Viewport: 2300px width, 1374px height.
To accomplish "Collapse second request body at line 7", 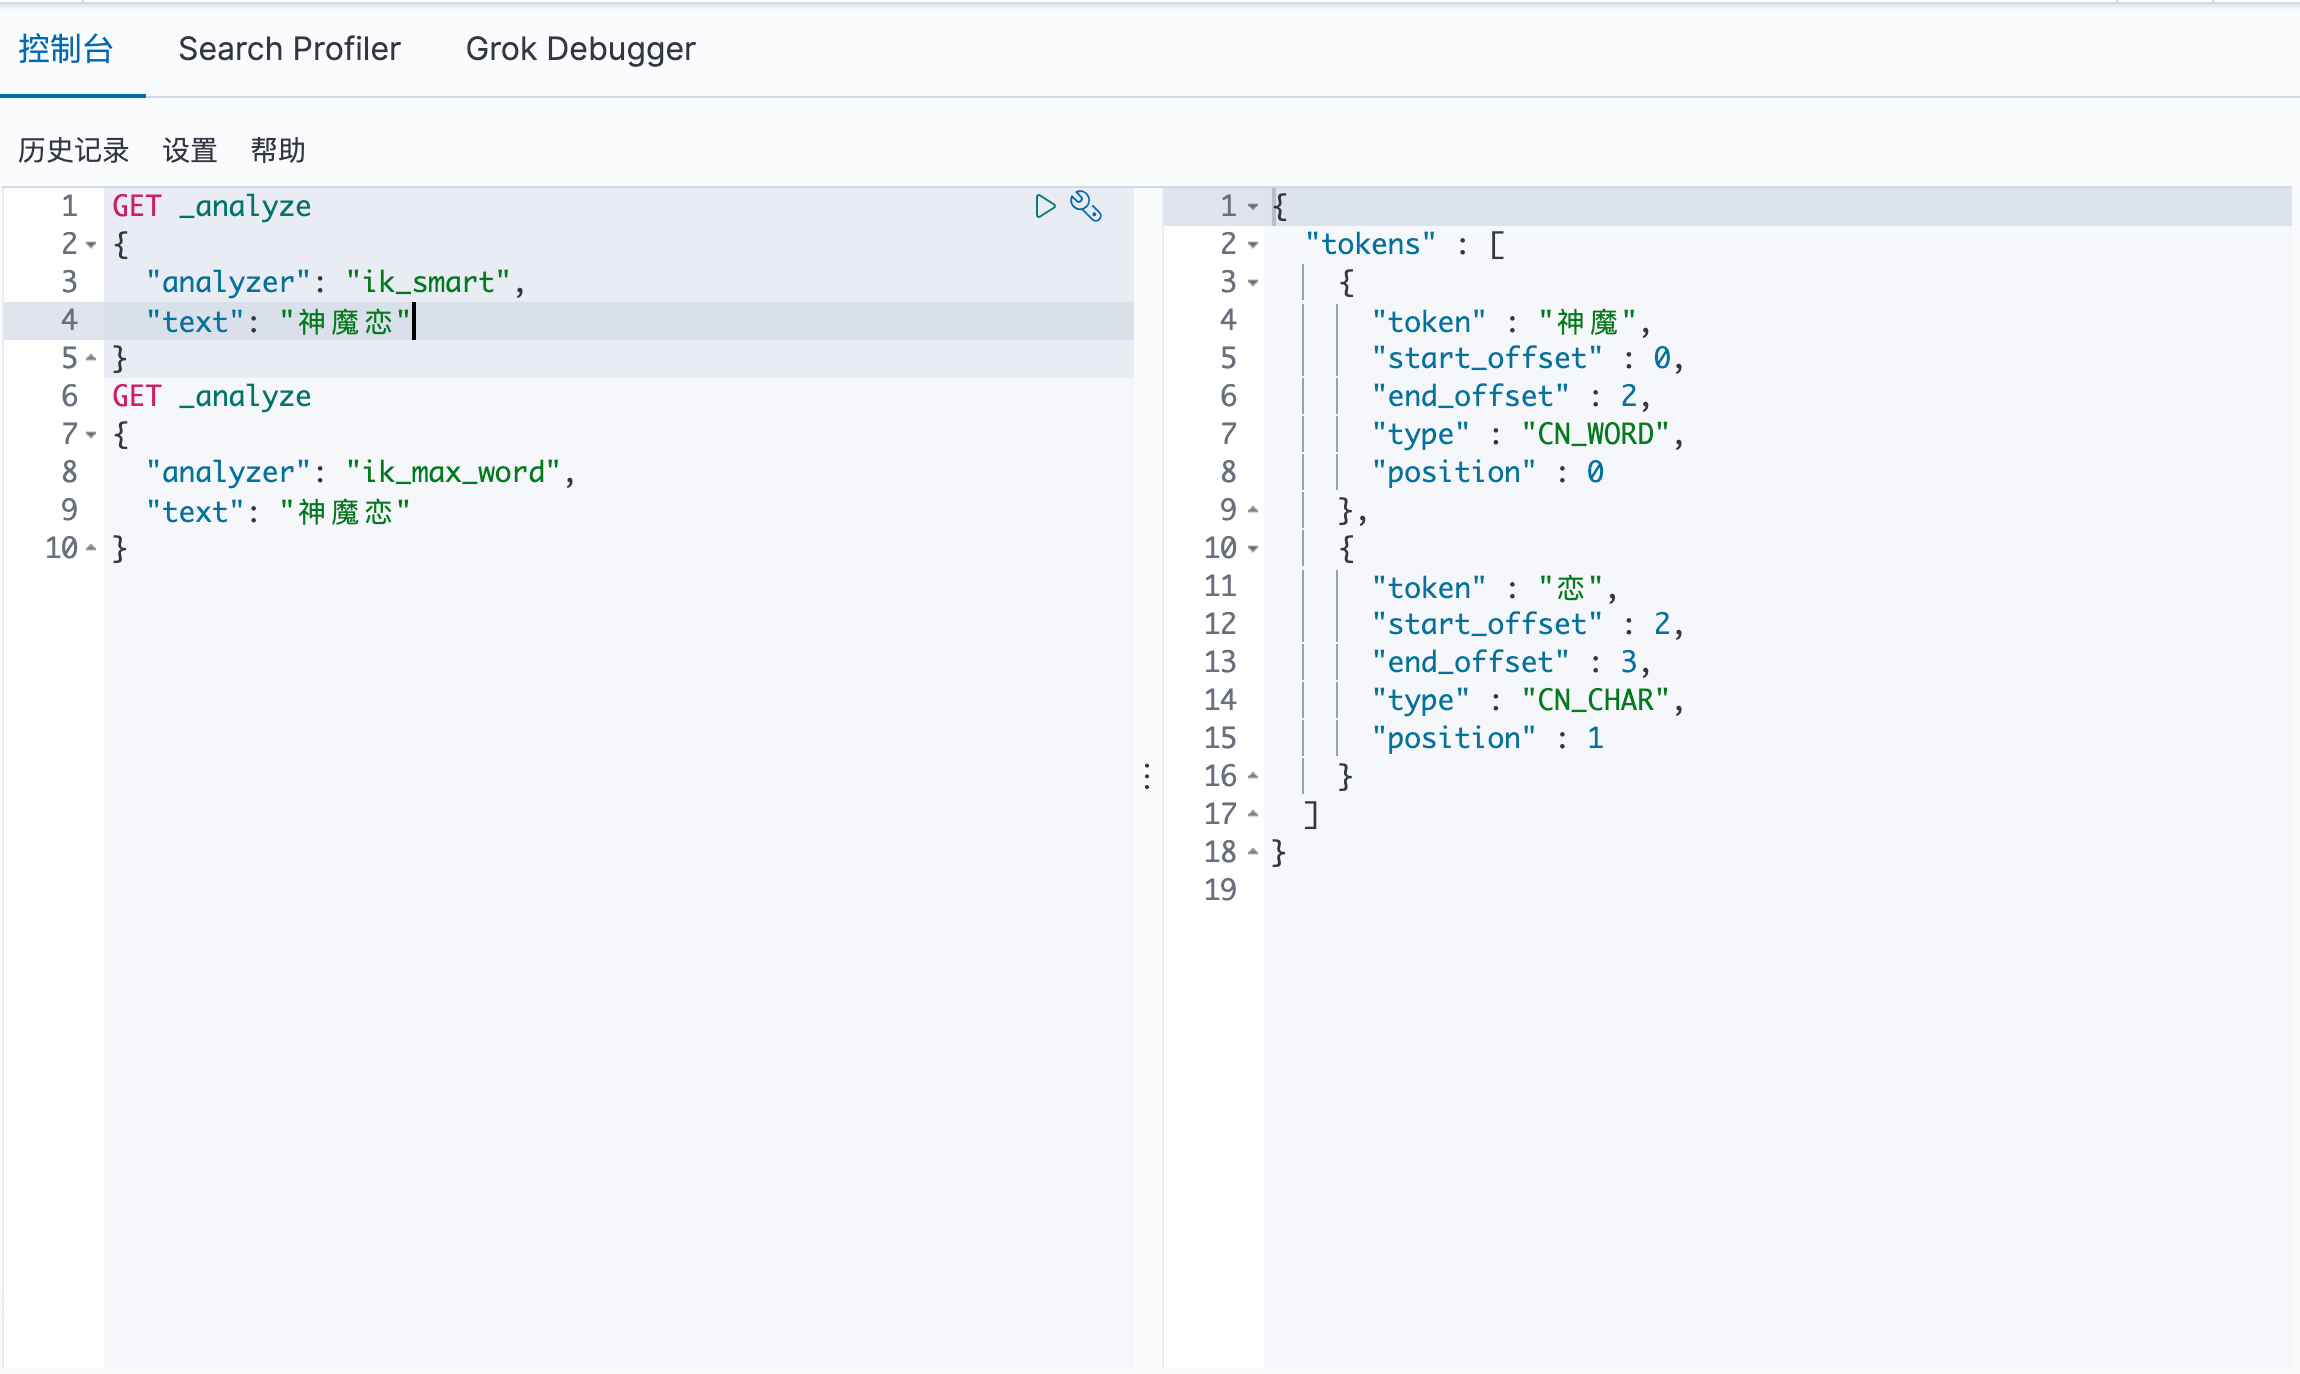I will coord(91,434).
